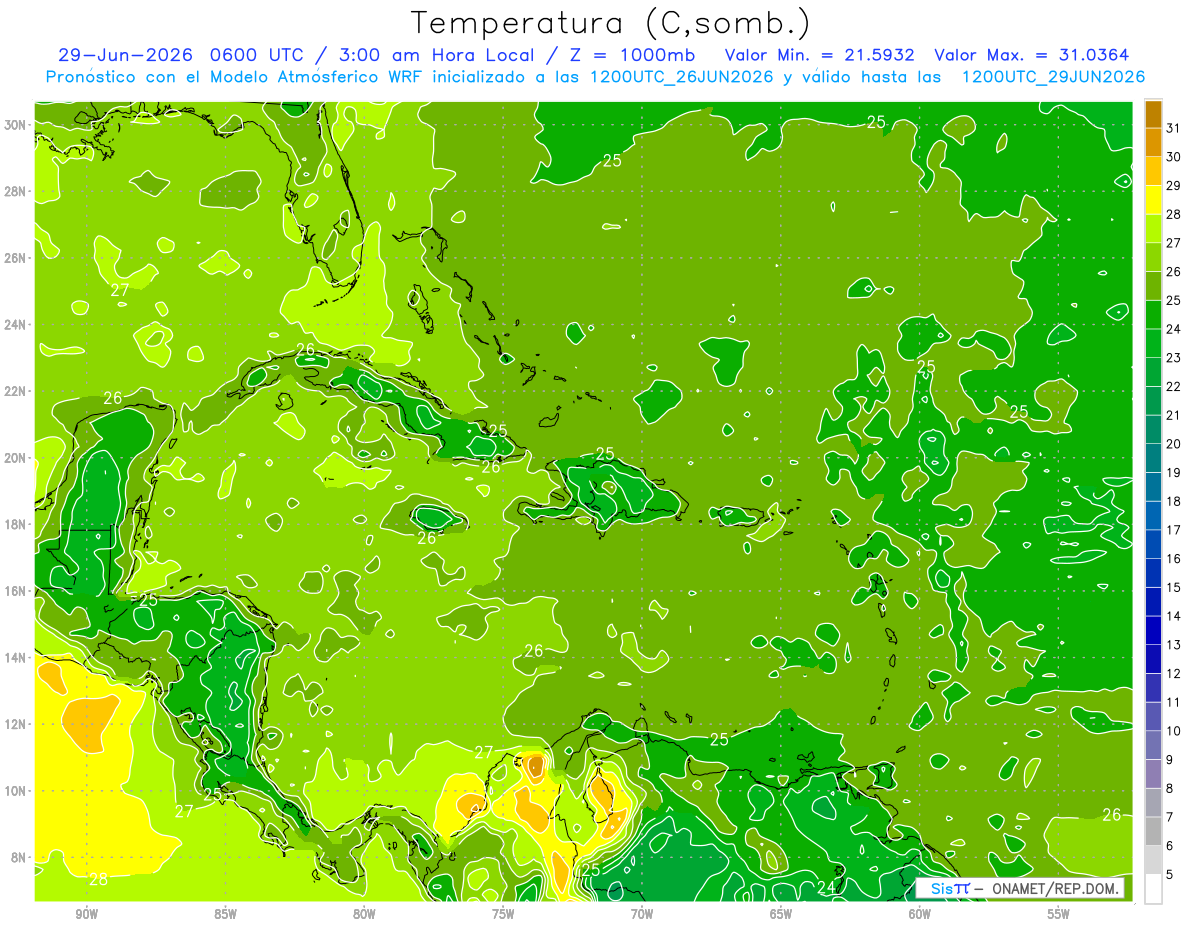Click the 8N latitude axis label
The image size is (1200, 927).
point(18,858)
